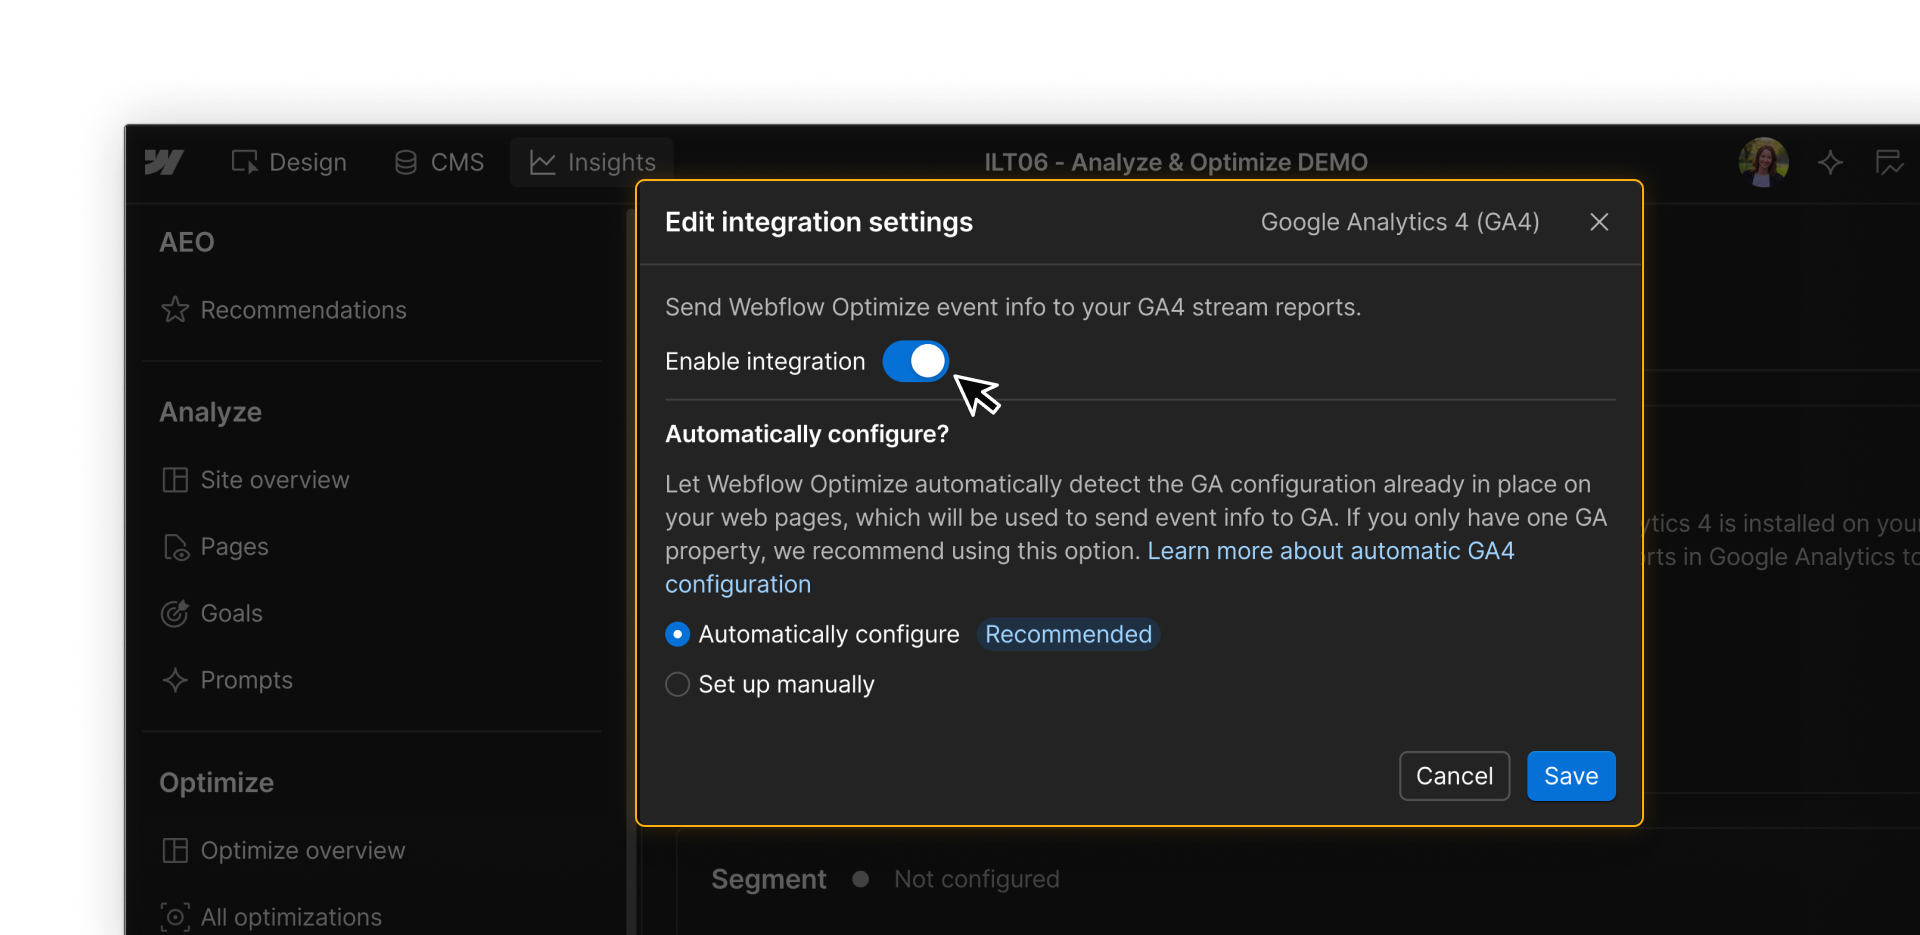Click the All optimizations focus icon
Viewport: 1920px width, 935px height.
click(175, 917)
